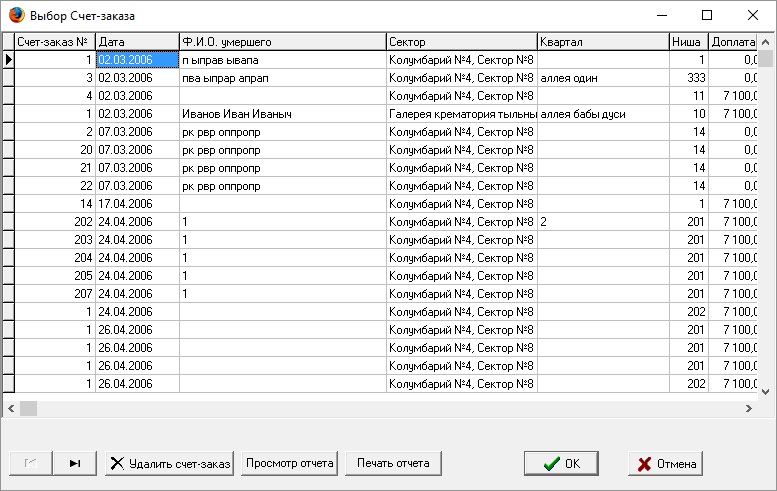Click the current row pointer arrow

[8, 59]
